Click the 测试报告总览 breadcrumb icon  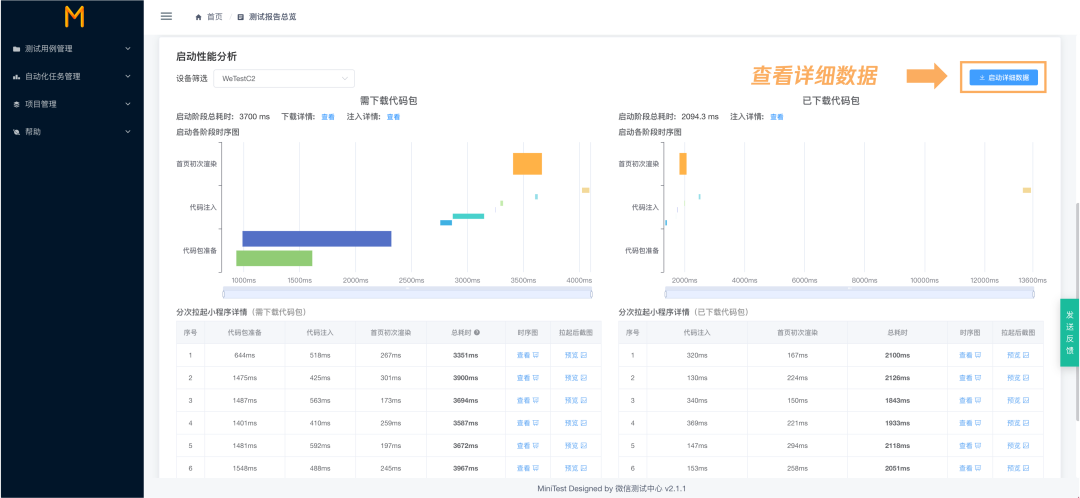[x=240, y=17]
